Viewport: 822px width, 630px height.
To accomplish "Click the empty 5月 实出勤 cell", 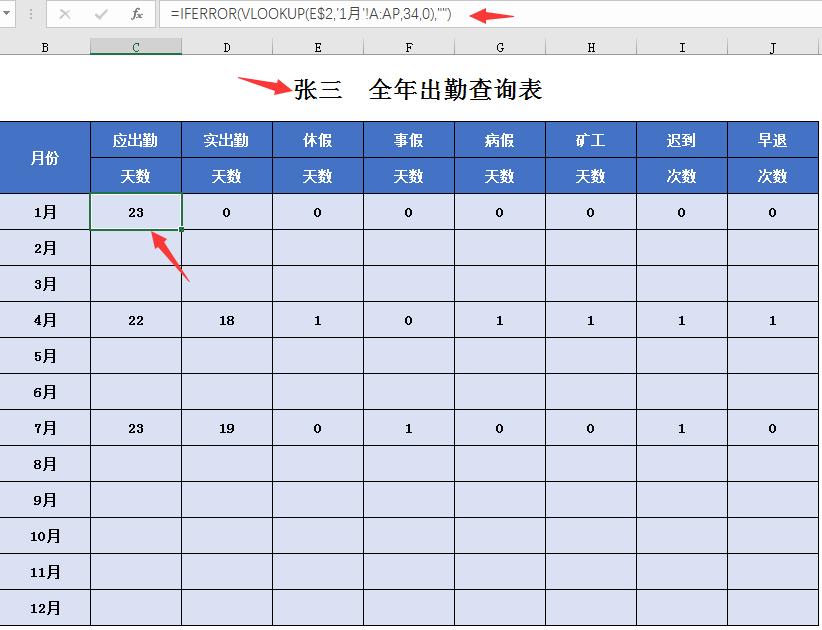I will [x=226, y=355].
